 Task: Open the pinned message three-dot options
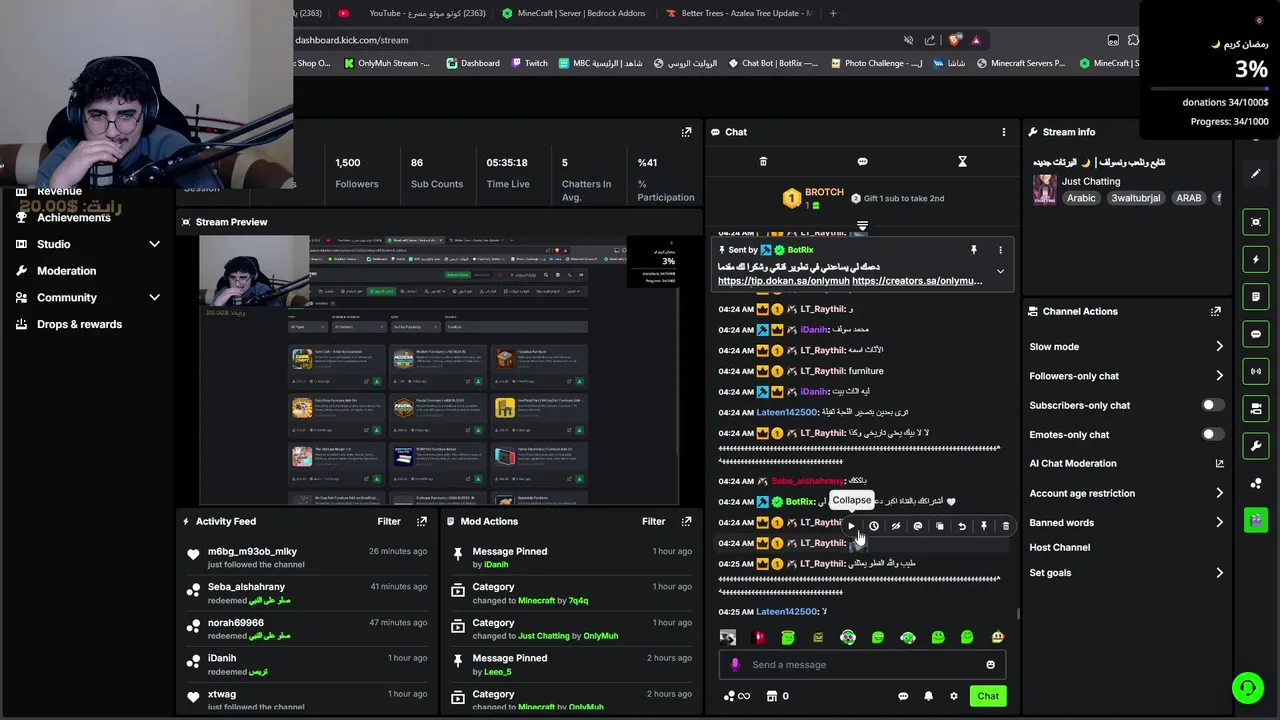coord(1000,250)
